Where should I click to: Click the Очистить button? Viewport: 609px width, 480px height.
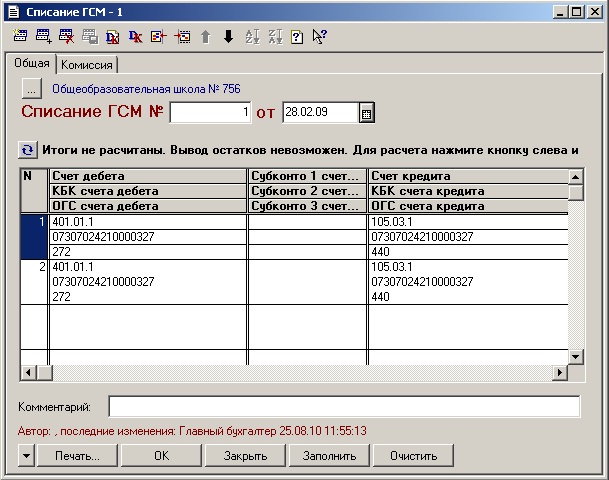pos(413,456)
